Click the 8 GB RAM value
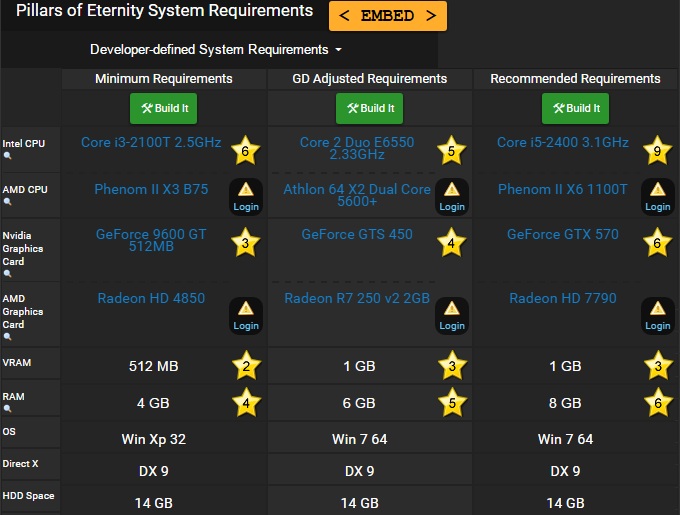680x515 pixels. tap(565, 403)
